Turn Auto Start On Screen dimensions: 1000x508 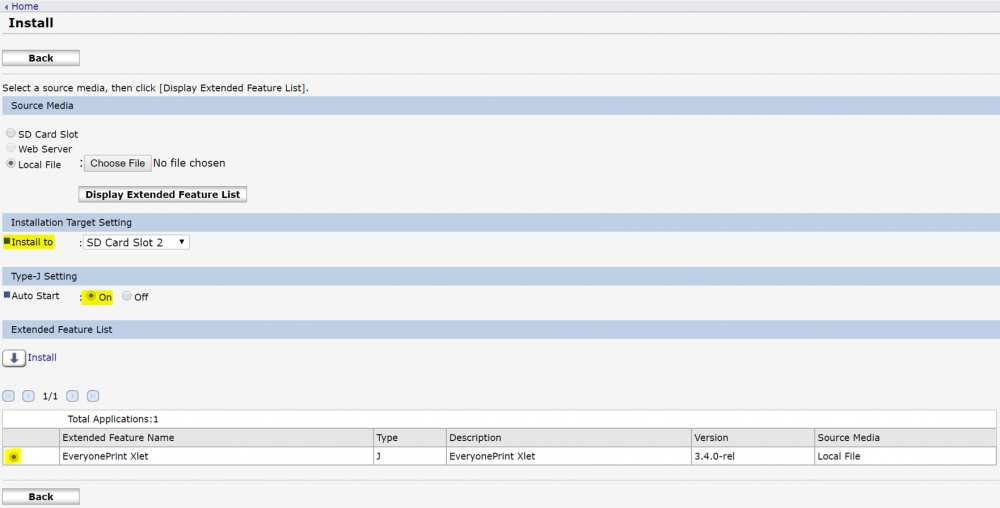pos(91,297)
